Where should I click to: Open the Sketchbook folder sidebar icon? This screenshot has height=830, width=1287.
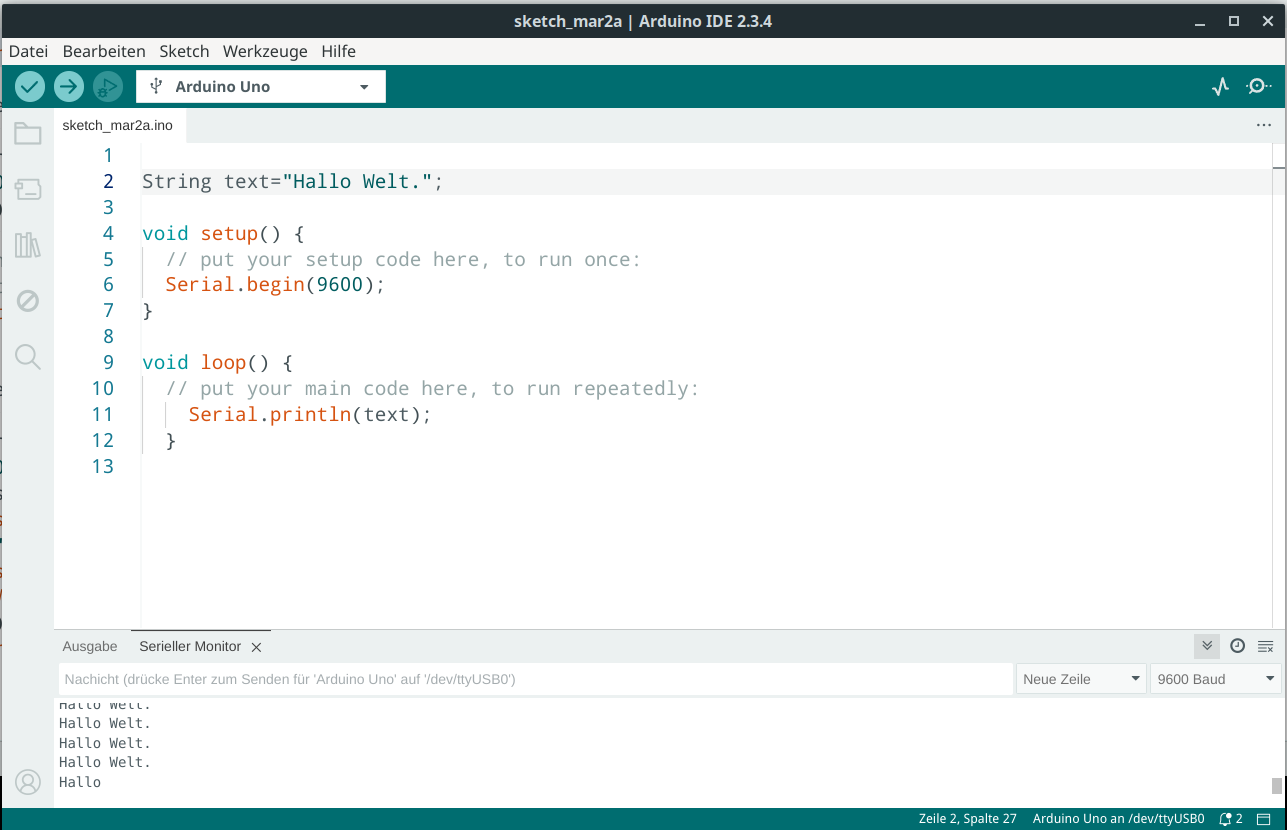tap(28, 134)
